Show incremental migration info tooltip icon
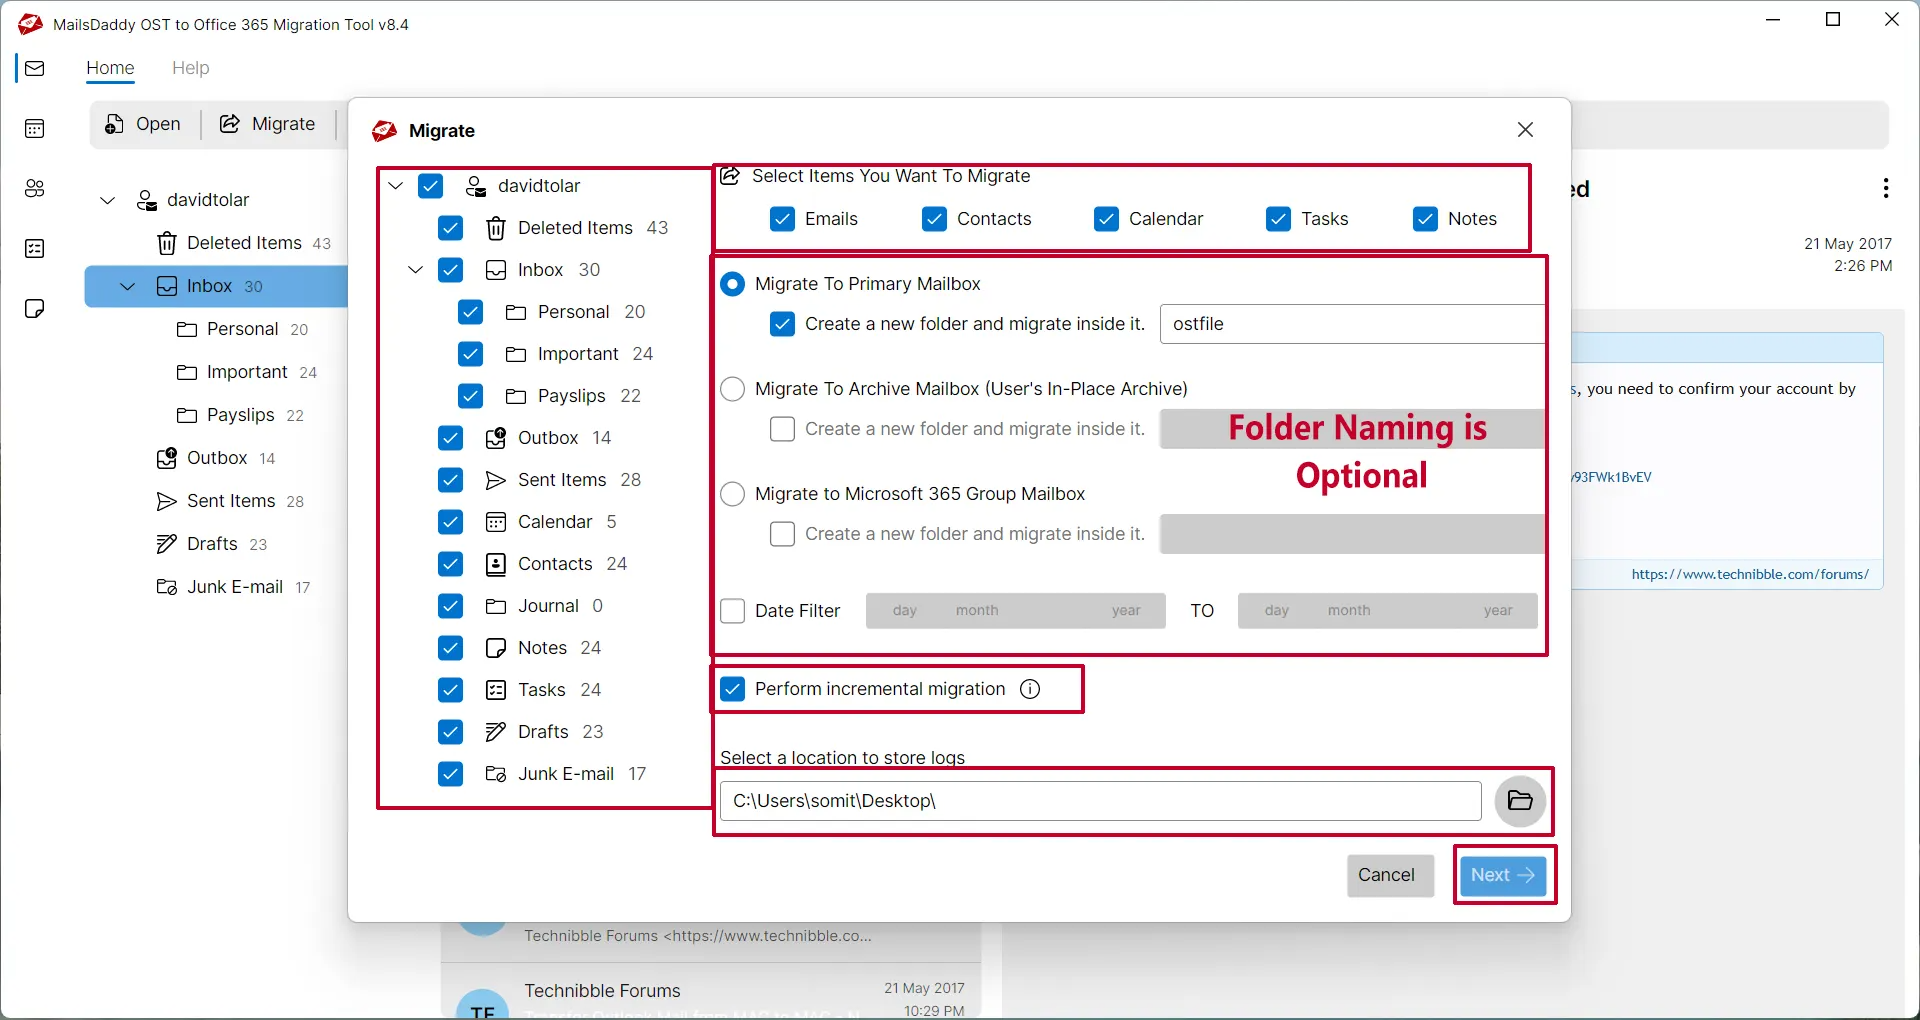1920x1020 pixels. pyautogui.click(x=1030, y=689)
